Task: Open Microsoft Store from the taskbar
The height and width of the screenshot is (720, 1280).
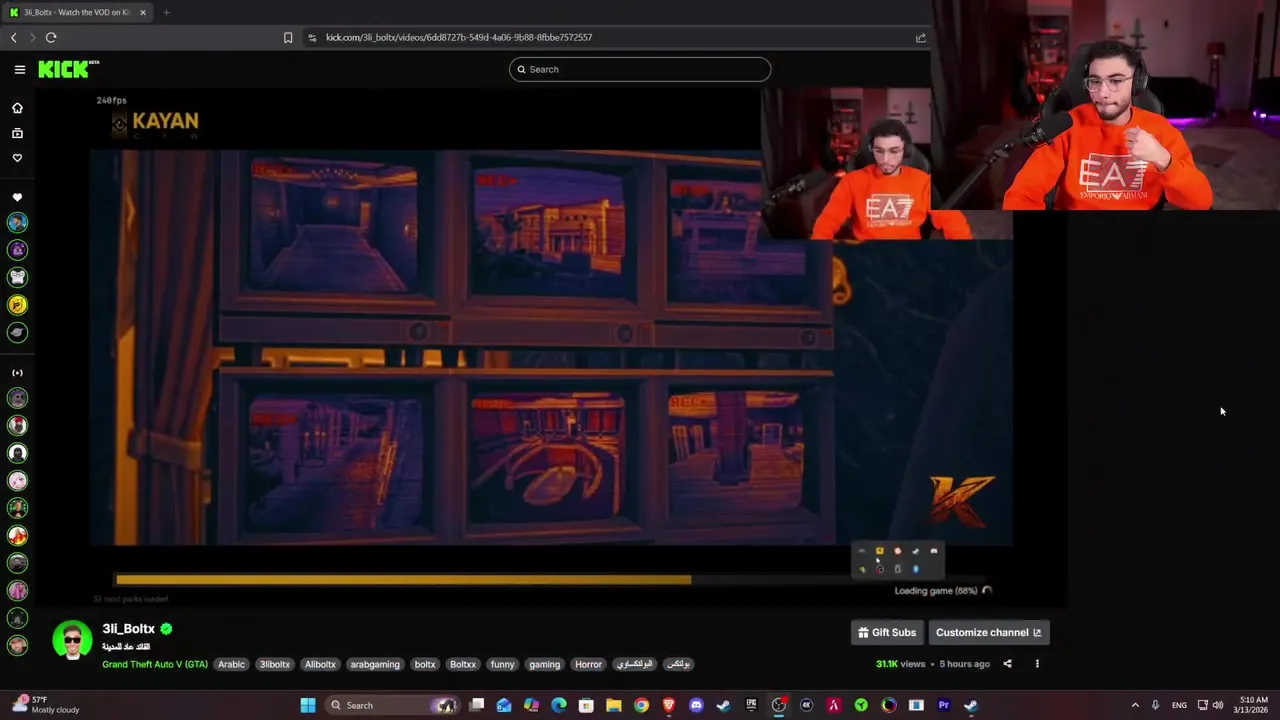Action: pos(586,705)
